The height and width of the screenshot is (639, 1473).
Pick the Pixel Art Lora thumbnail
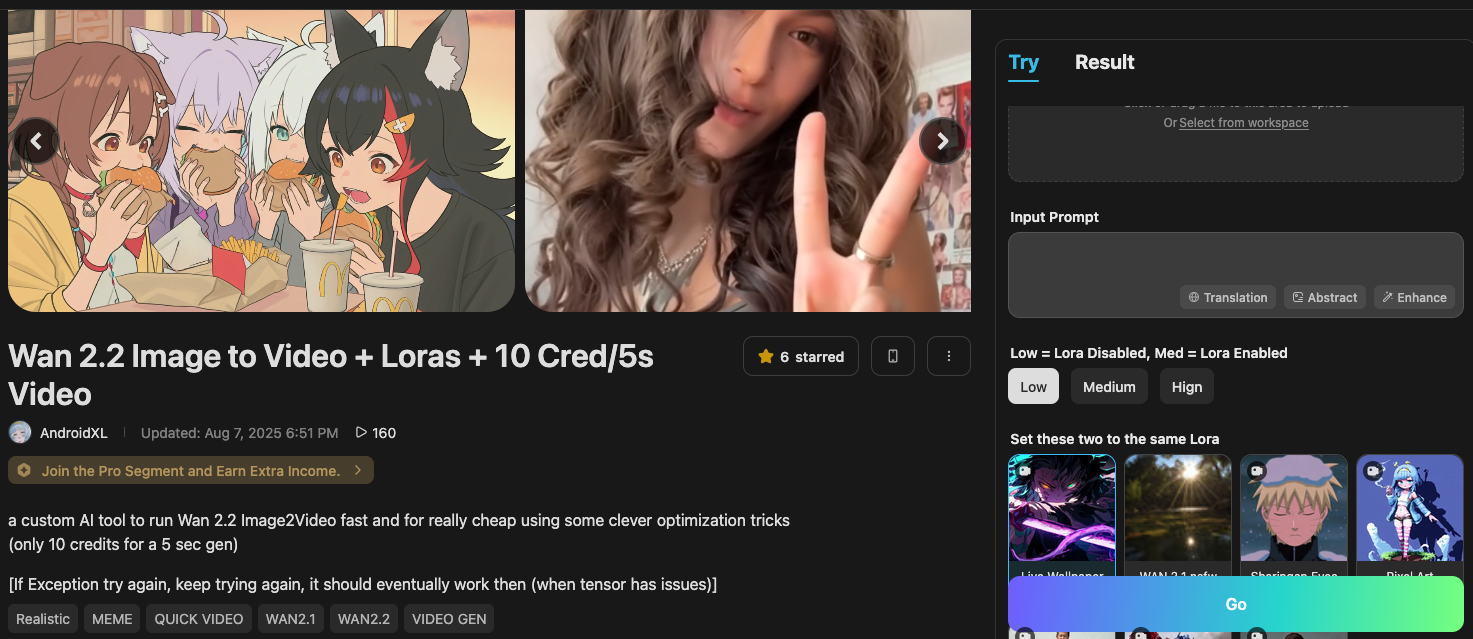click(1409, 515)
